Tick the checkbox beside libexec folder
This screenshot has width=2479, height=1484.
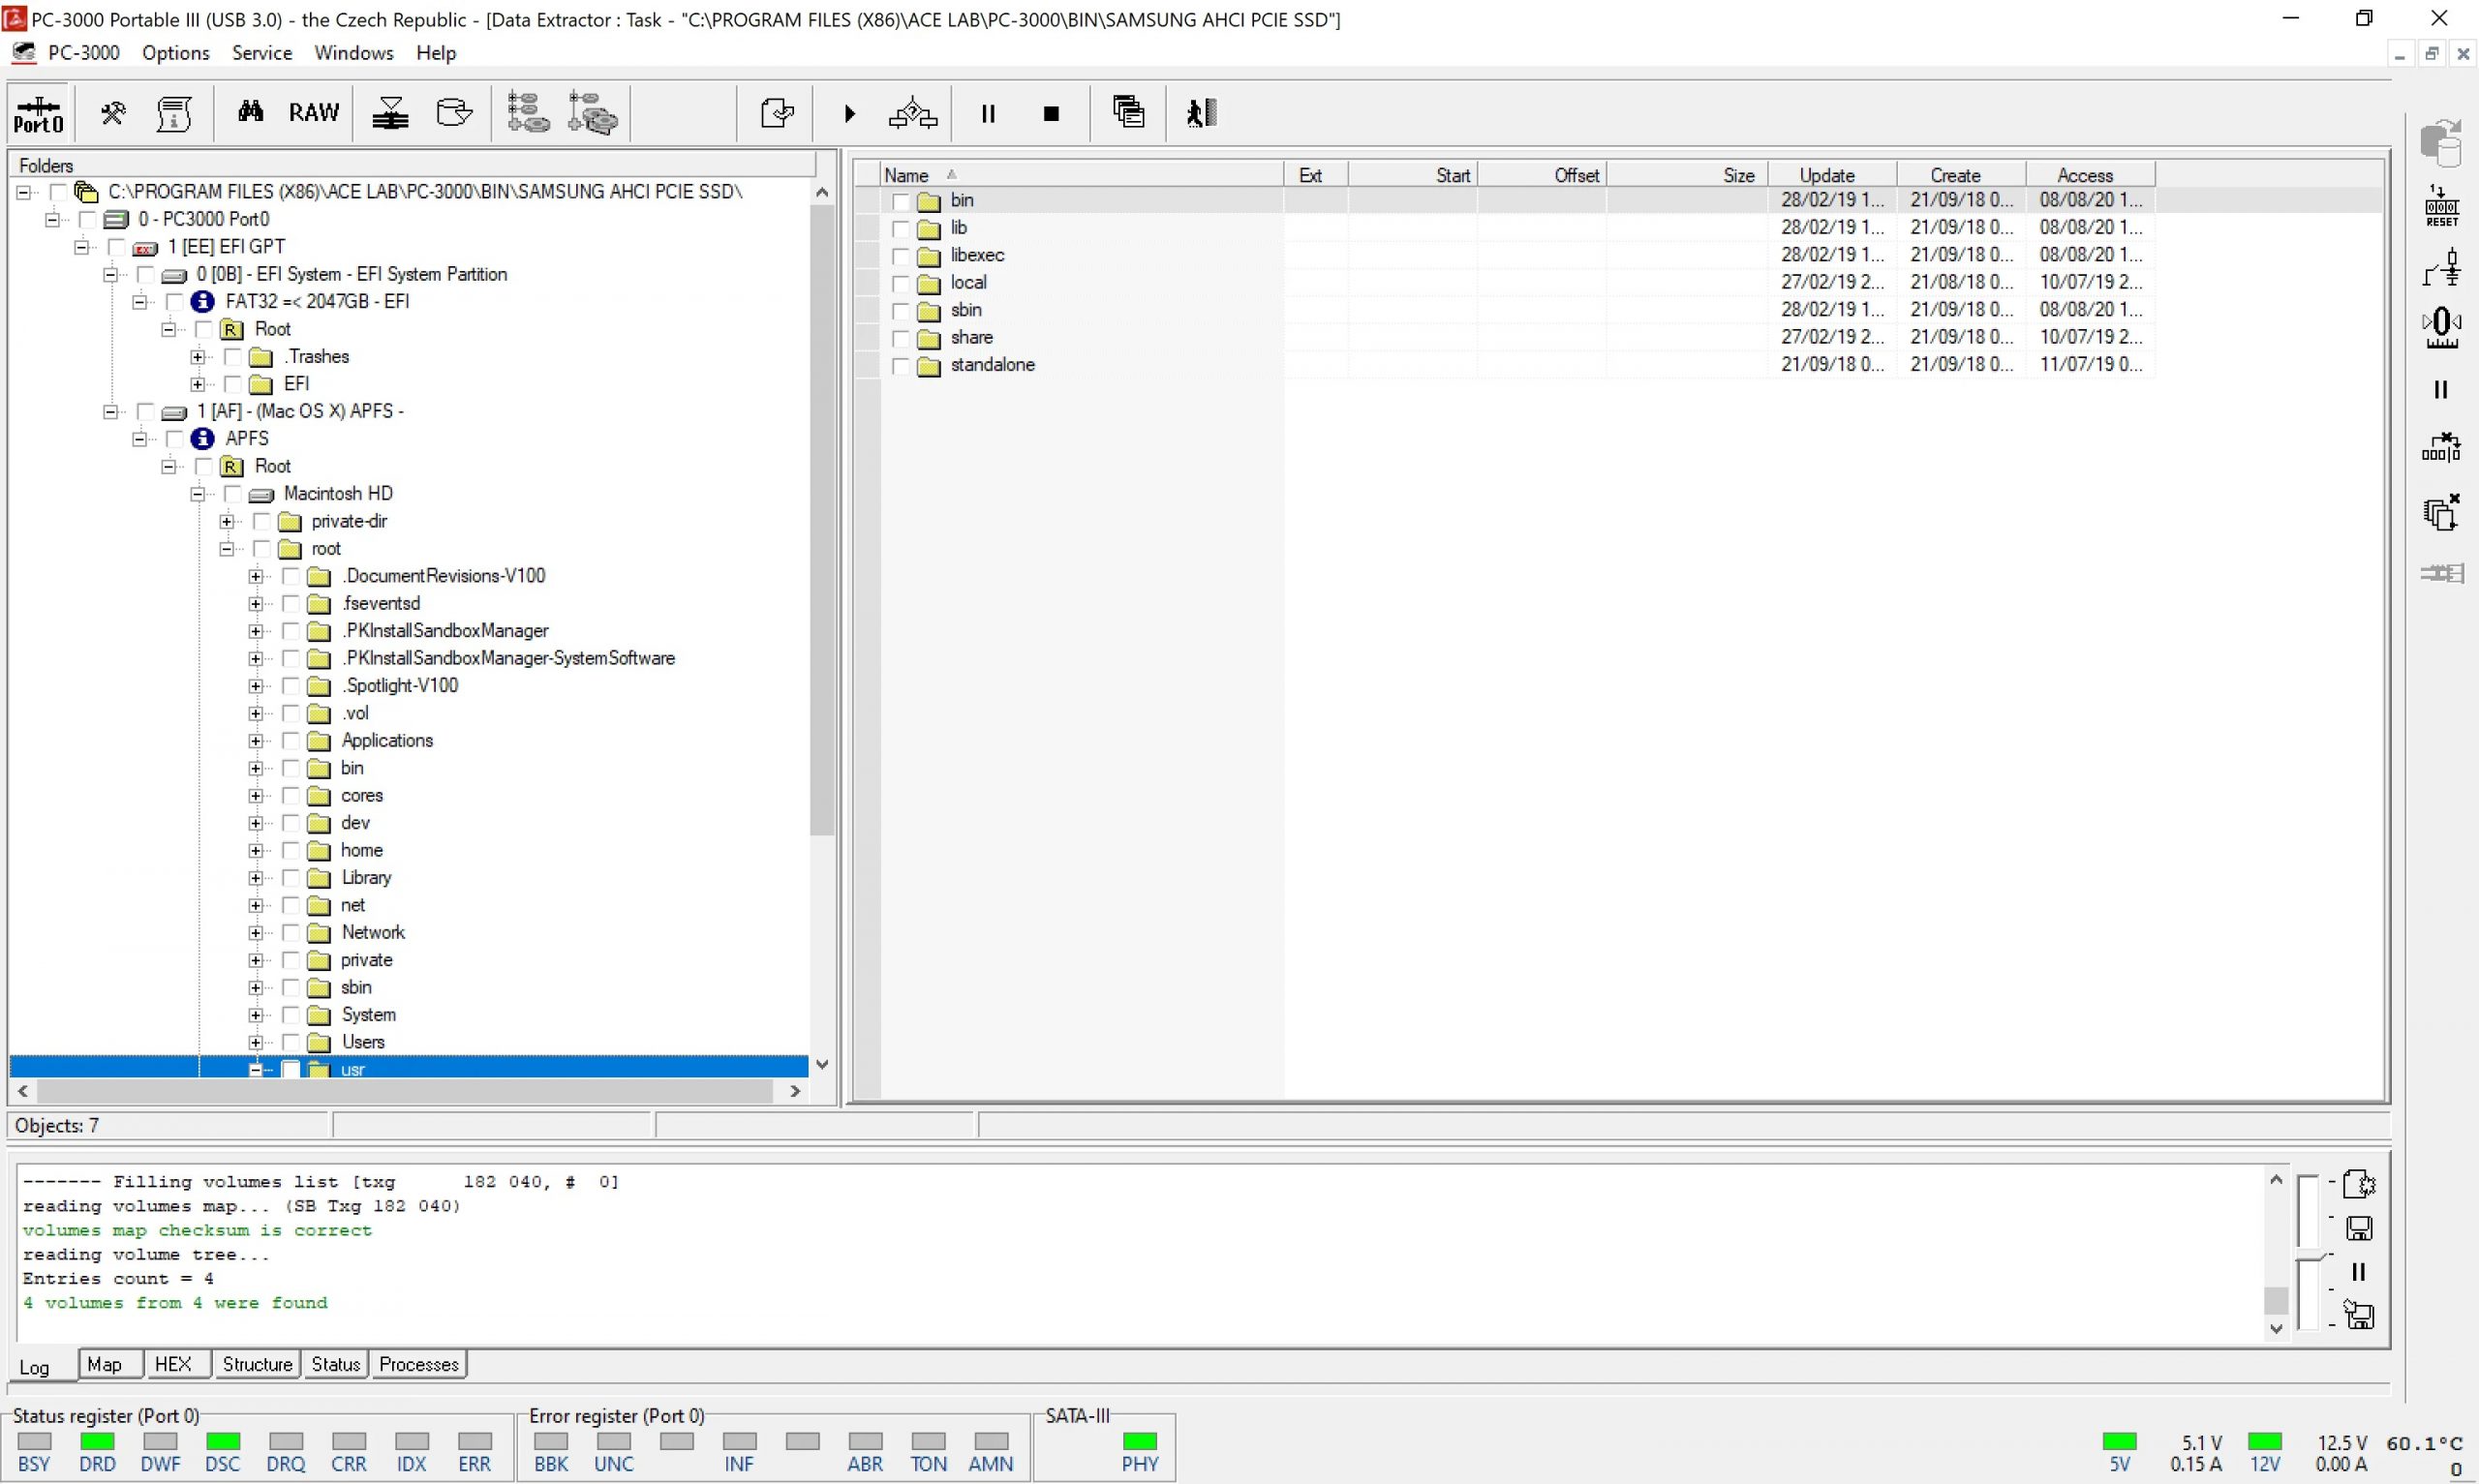(x=900, y=256)
